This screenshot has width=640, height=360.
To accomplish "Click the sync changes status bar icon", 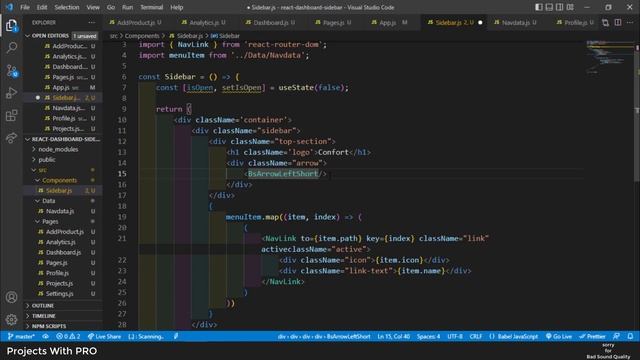I will 45,336.
